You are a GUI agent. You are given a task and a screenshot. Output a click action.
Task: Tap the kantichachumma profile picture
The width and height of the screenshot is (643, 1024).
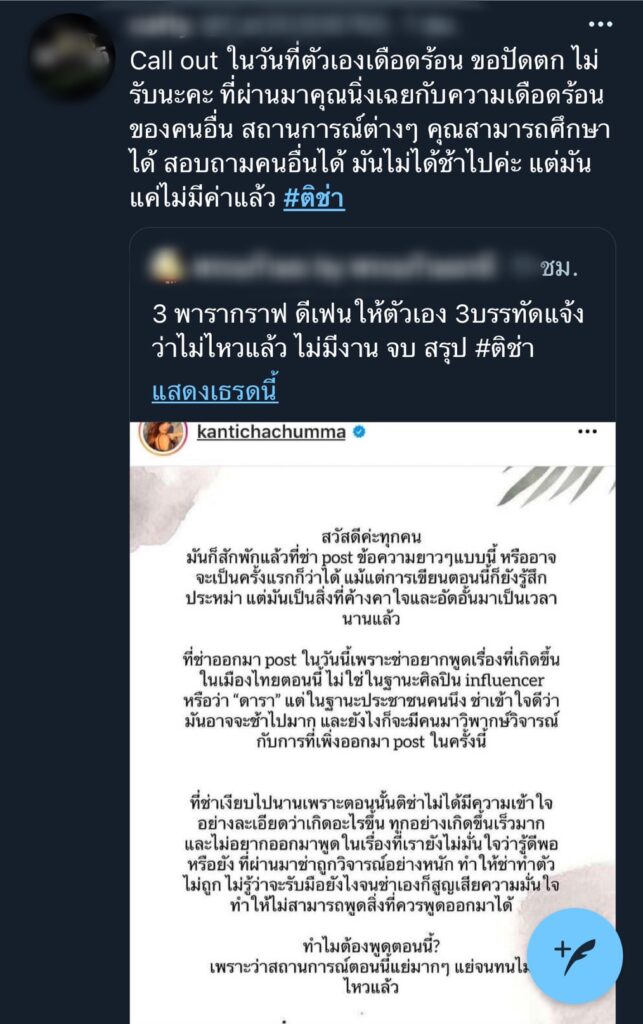(x=162, y=436)
